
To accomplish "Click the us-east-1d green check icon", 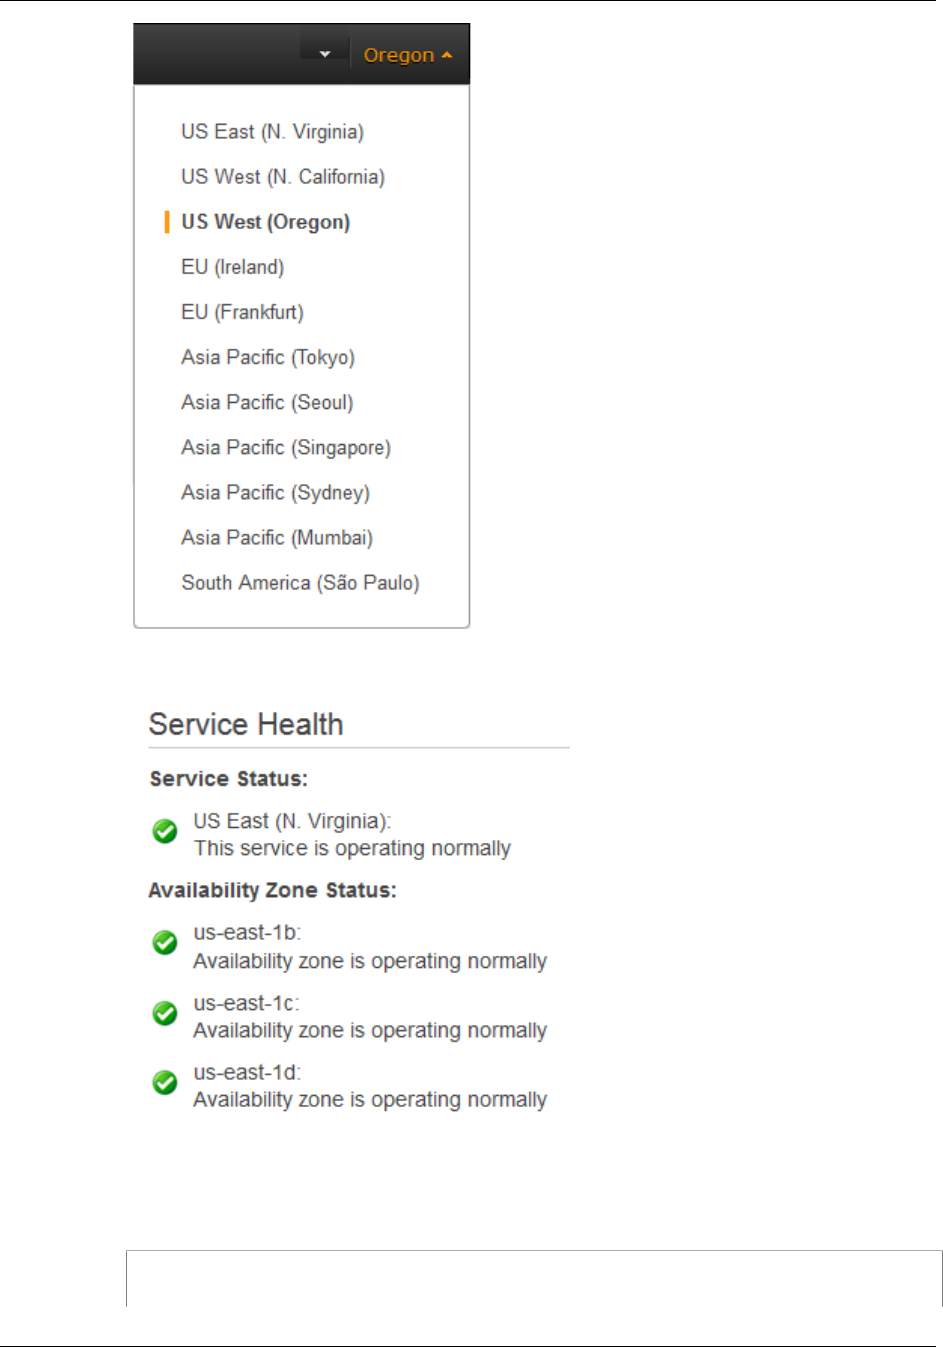I will point(165,1083).
